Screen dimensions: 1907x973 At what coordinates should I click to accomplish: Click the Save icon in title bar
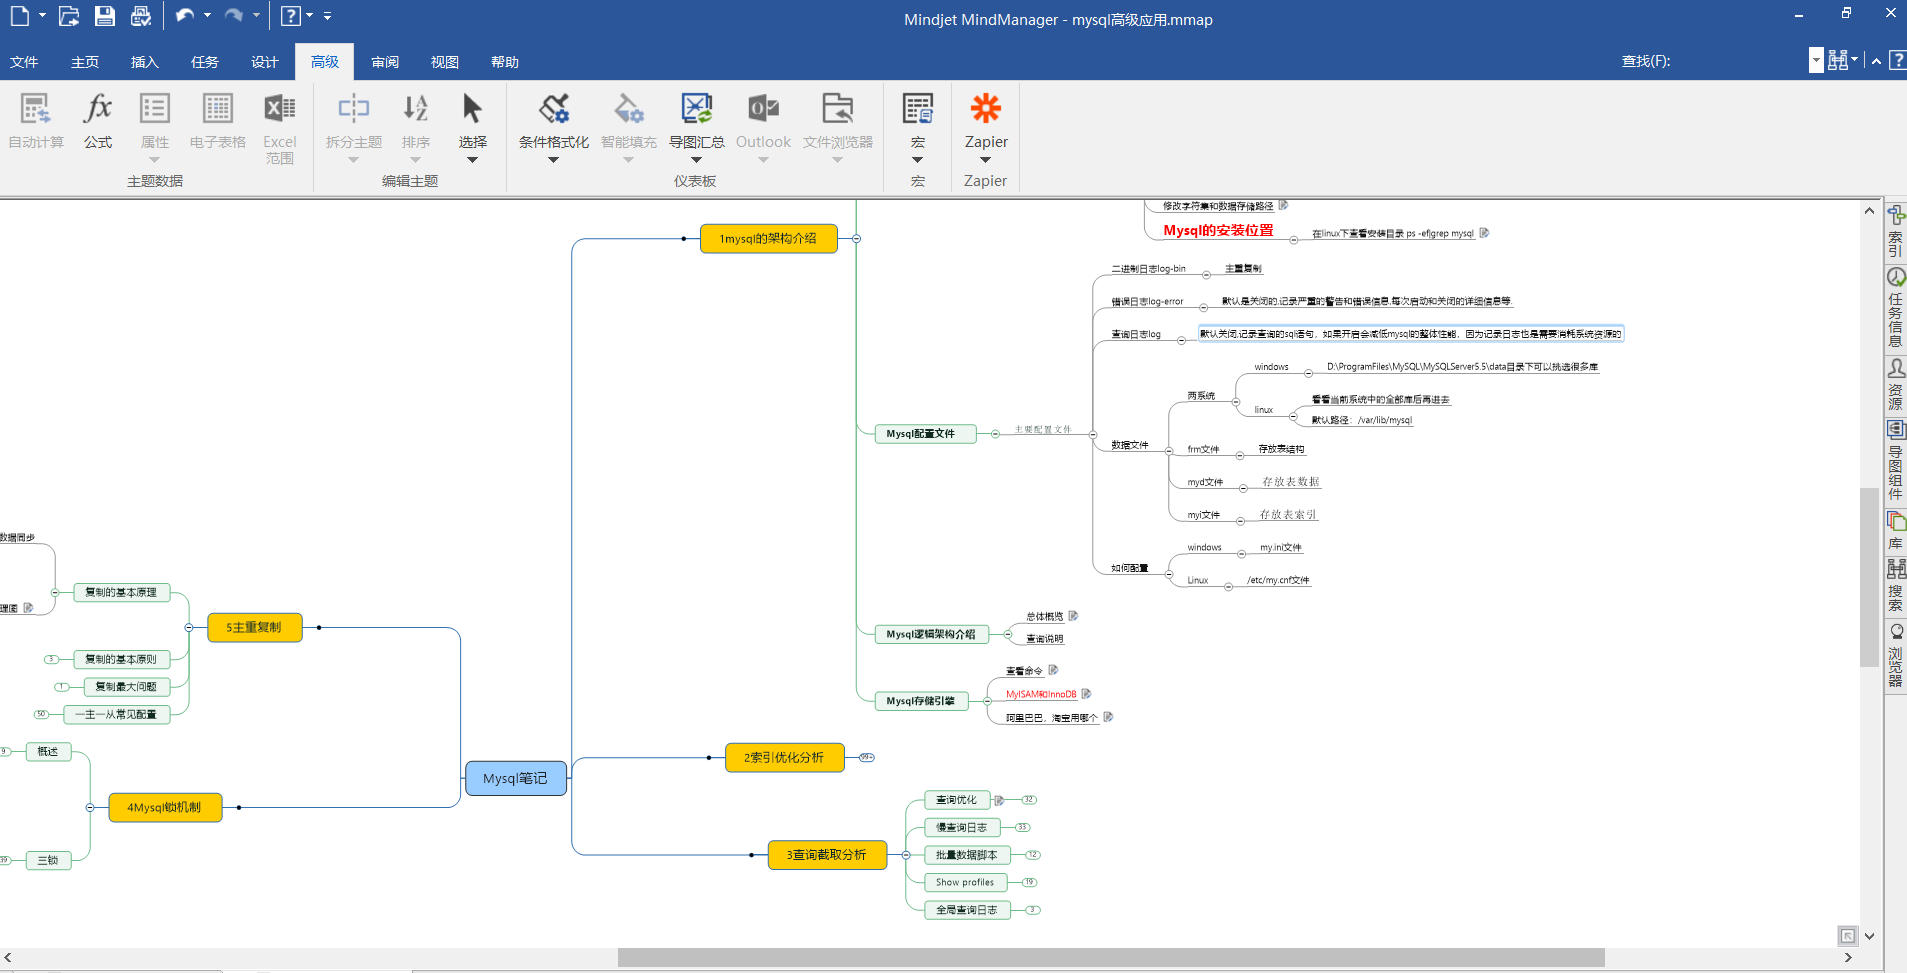point(105,16)
